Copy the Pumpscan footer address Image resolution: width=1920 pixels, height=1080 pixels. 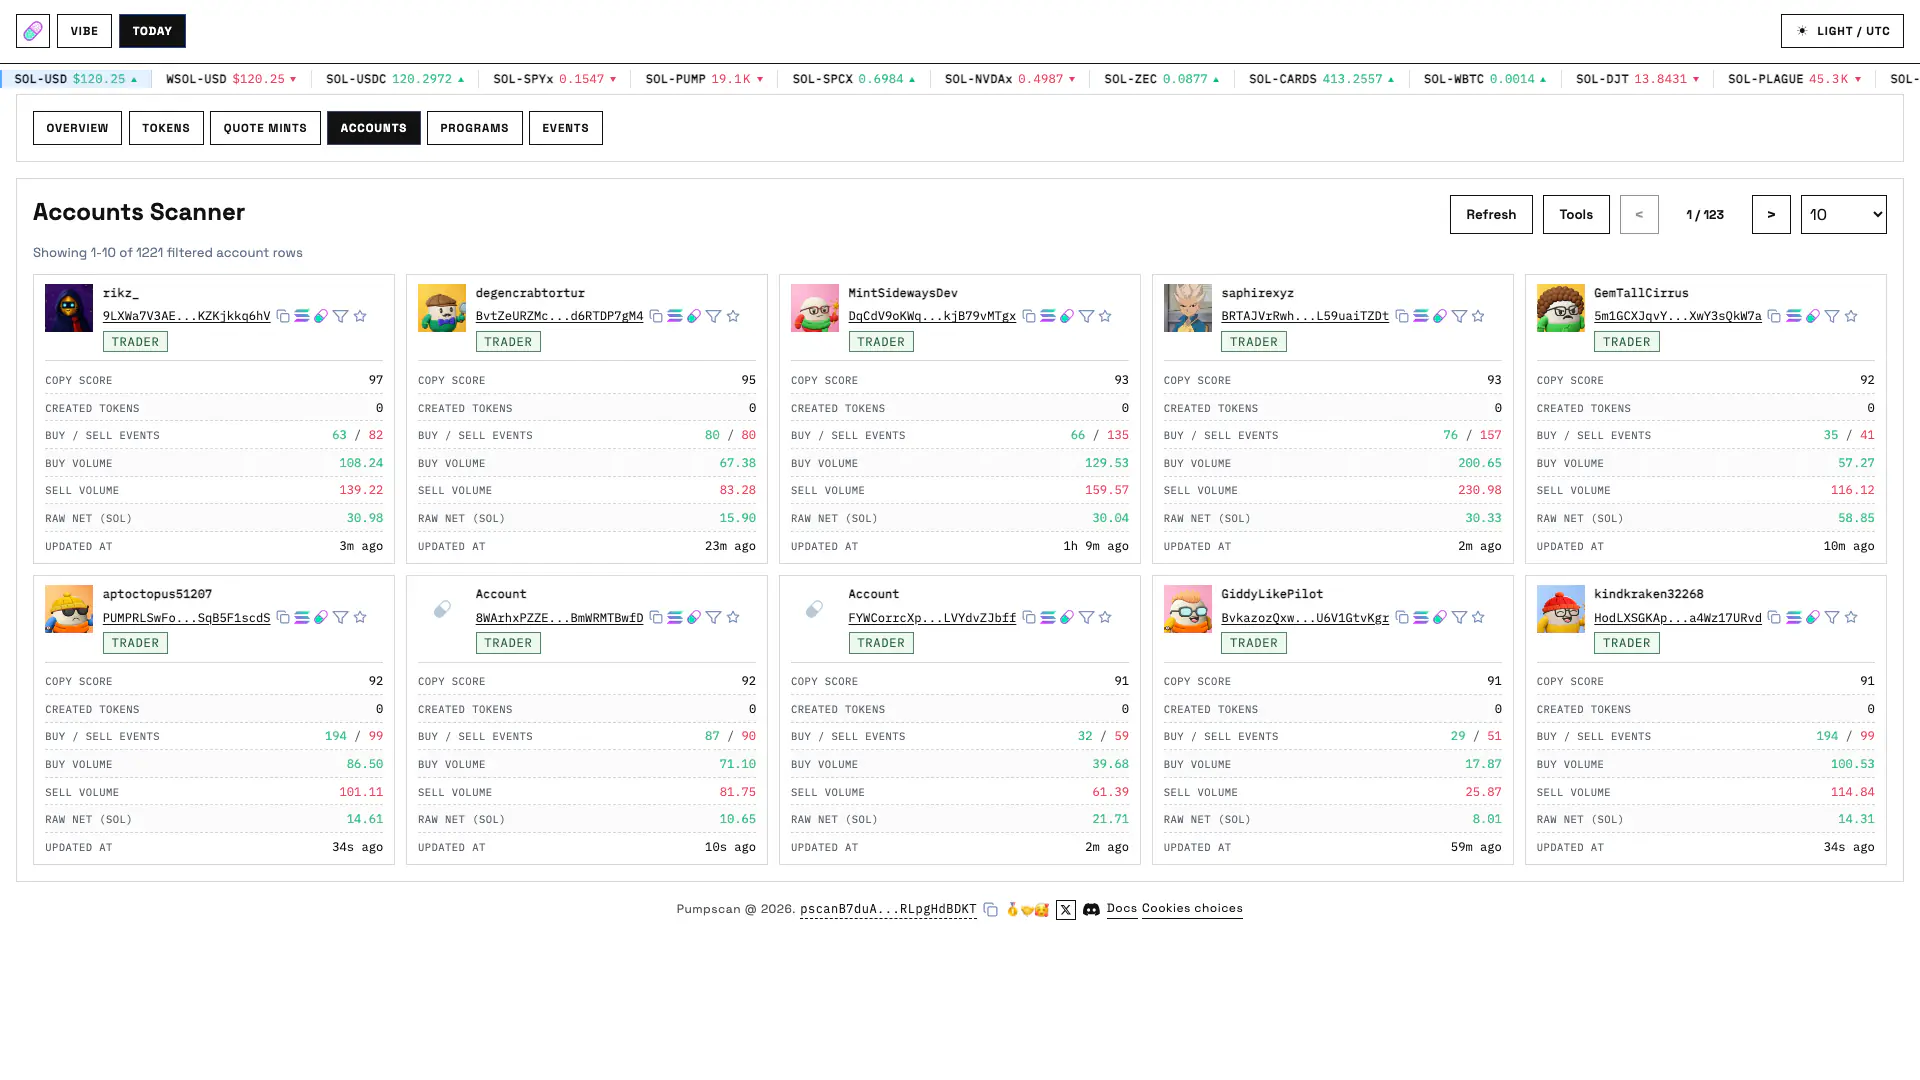[990, 909]
